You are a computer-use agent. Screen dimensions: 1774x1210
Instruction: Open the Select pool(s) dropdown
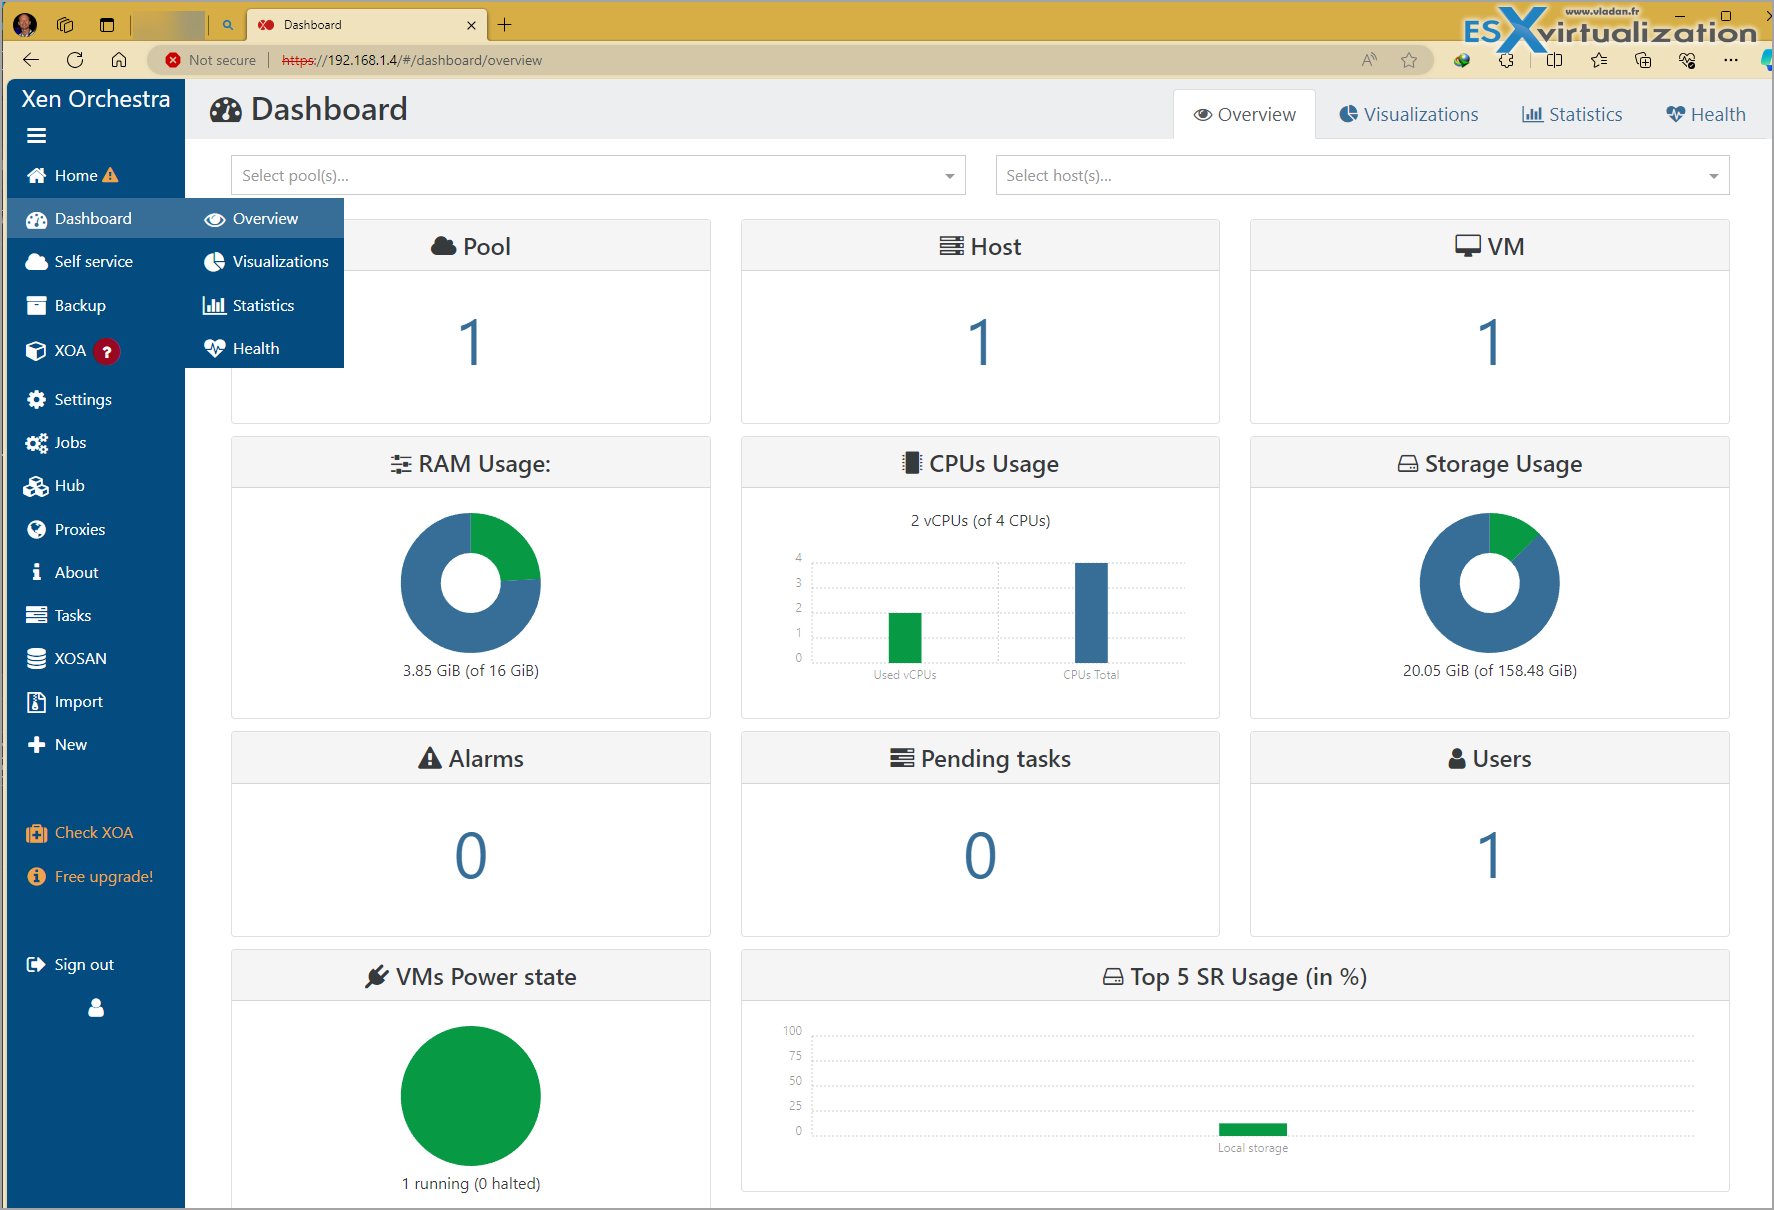(597, 175)
